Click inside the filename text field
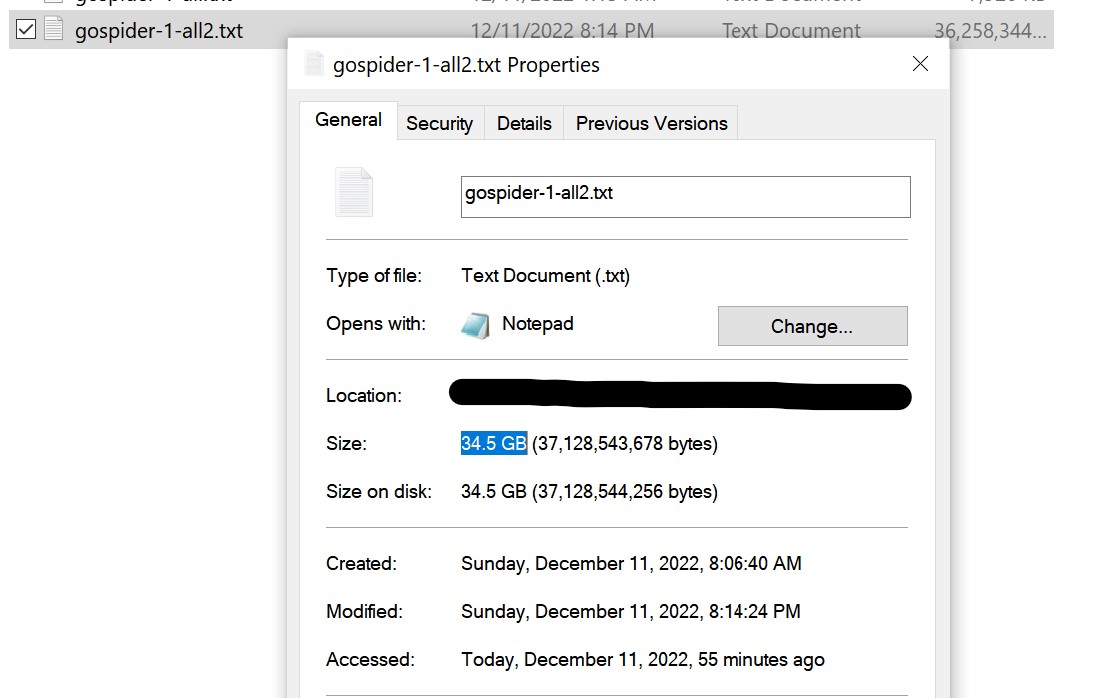 [684, 197]
